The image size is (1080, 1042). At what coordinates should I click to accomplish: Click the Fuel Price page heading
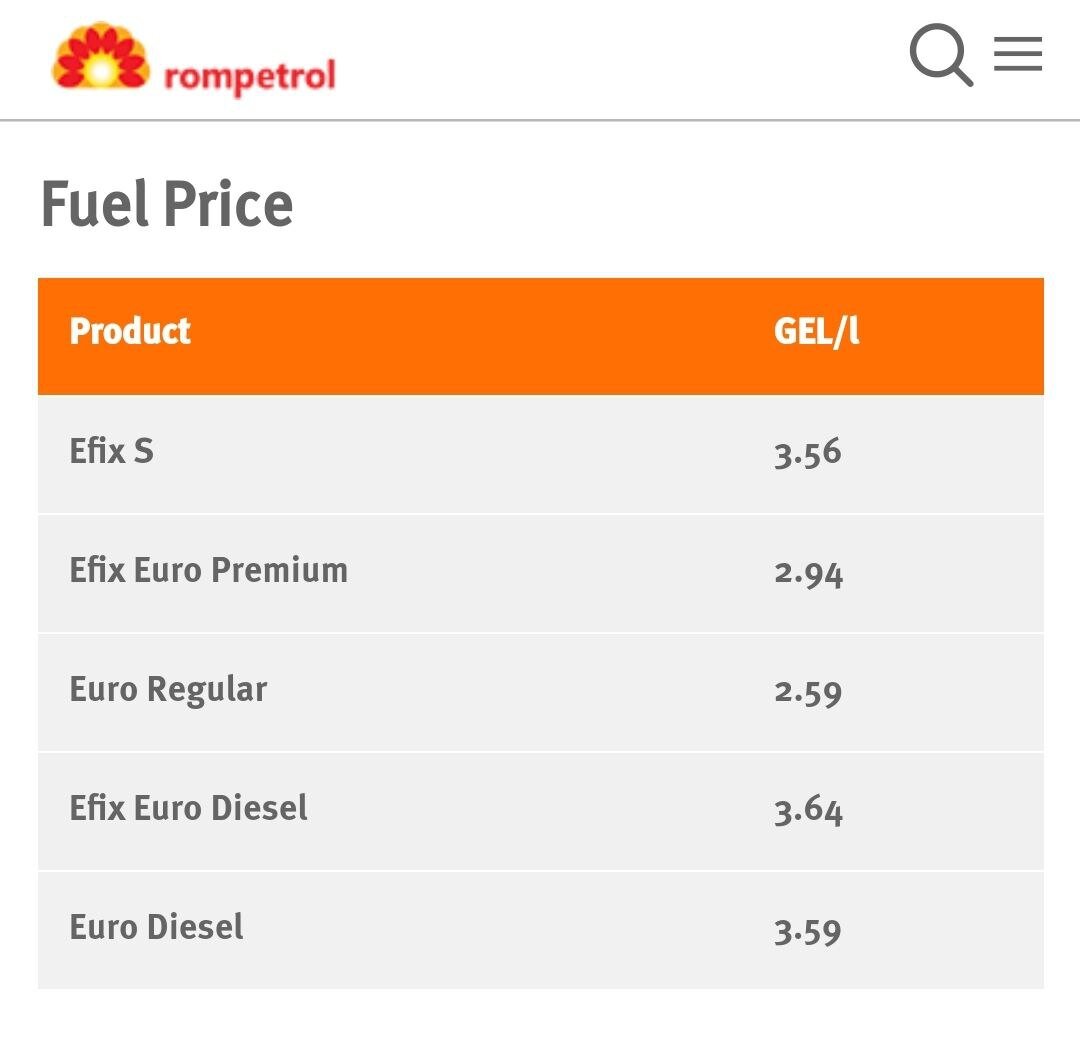point(166,203)
